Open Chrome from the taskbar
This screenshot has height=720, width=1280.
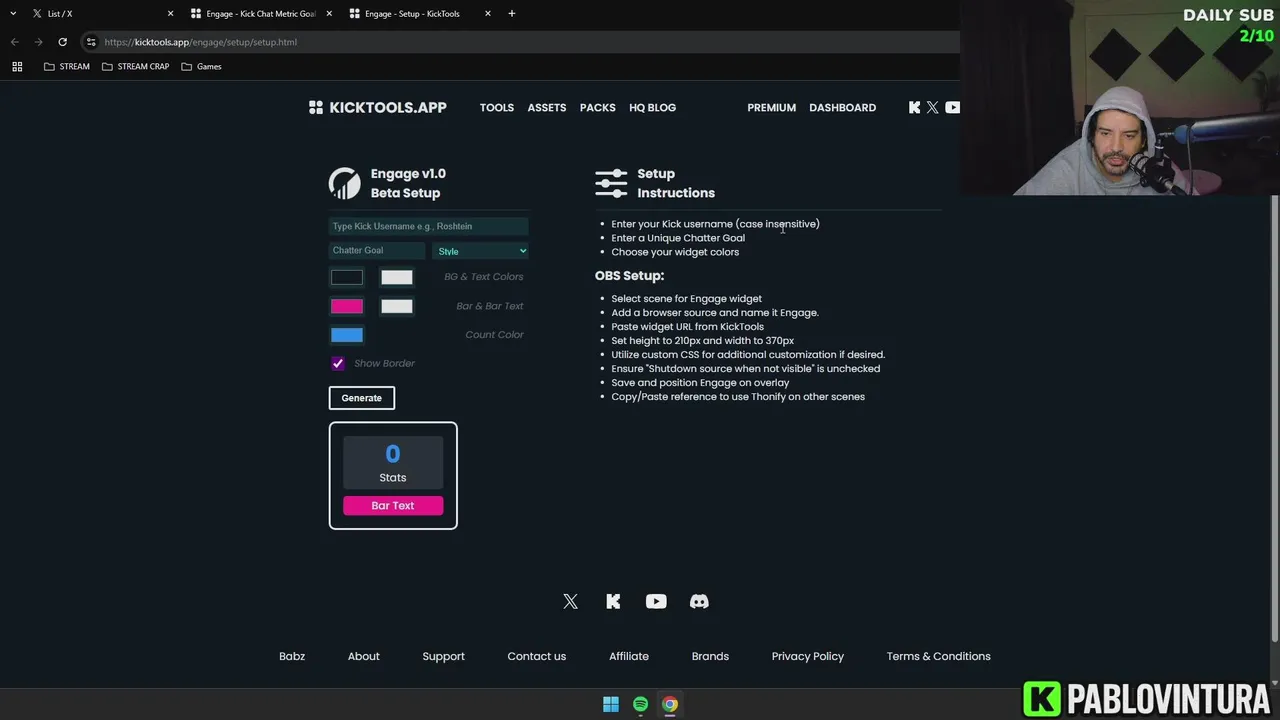(x=670, y=704)
